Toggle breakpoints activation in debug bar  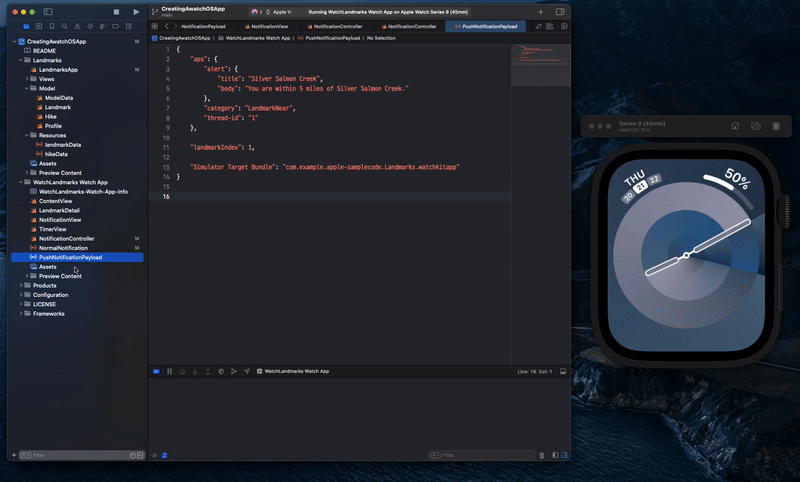[x=156, y=371]
